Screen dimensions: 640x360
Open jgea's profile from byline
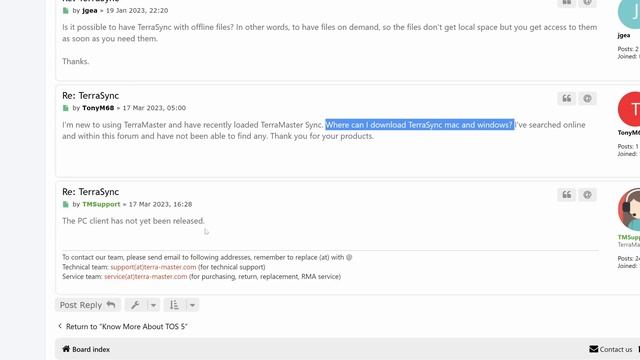pyautogui.click(x=90, y=11)
